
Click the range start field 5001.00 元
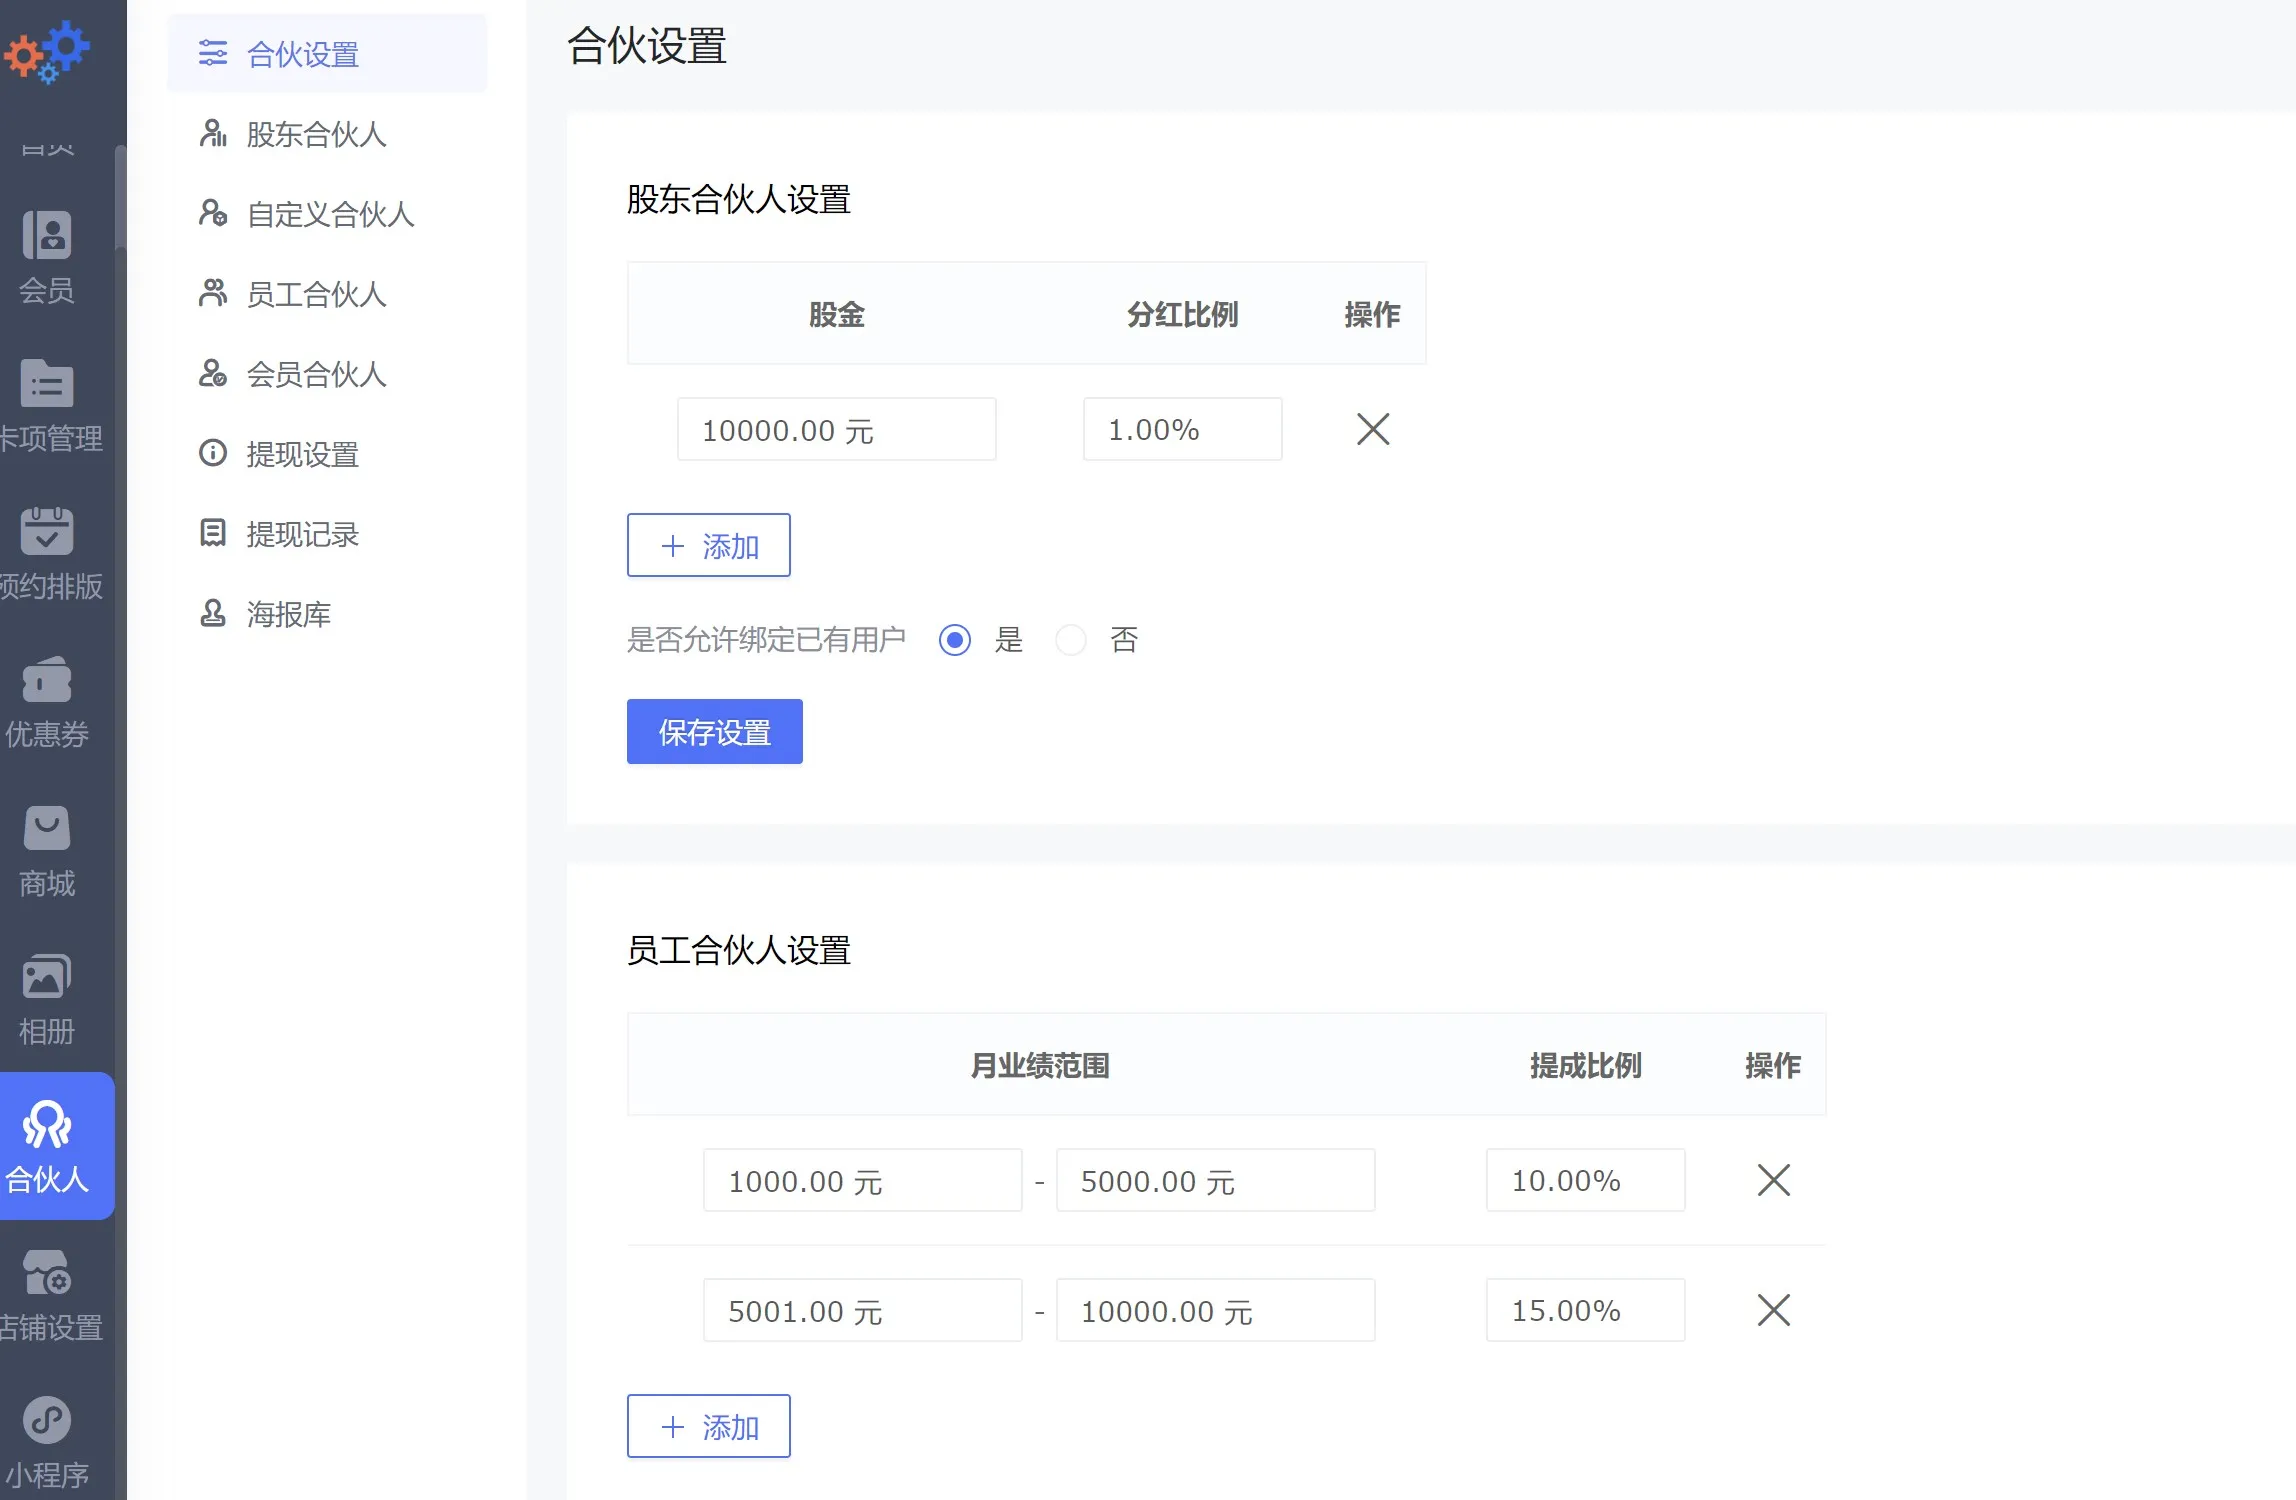863,1310
